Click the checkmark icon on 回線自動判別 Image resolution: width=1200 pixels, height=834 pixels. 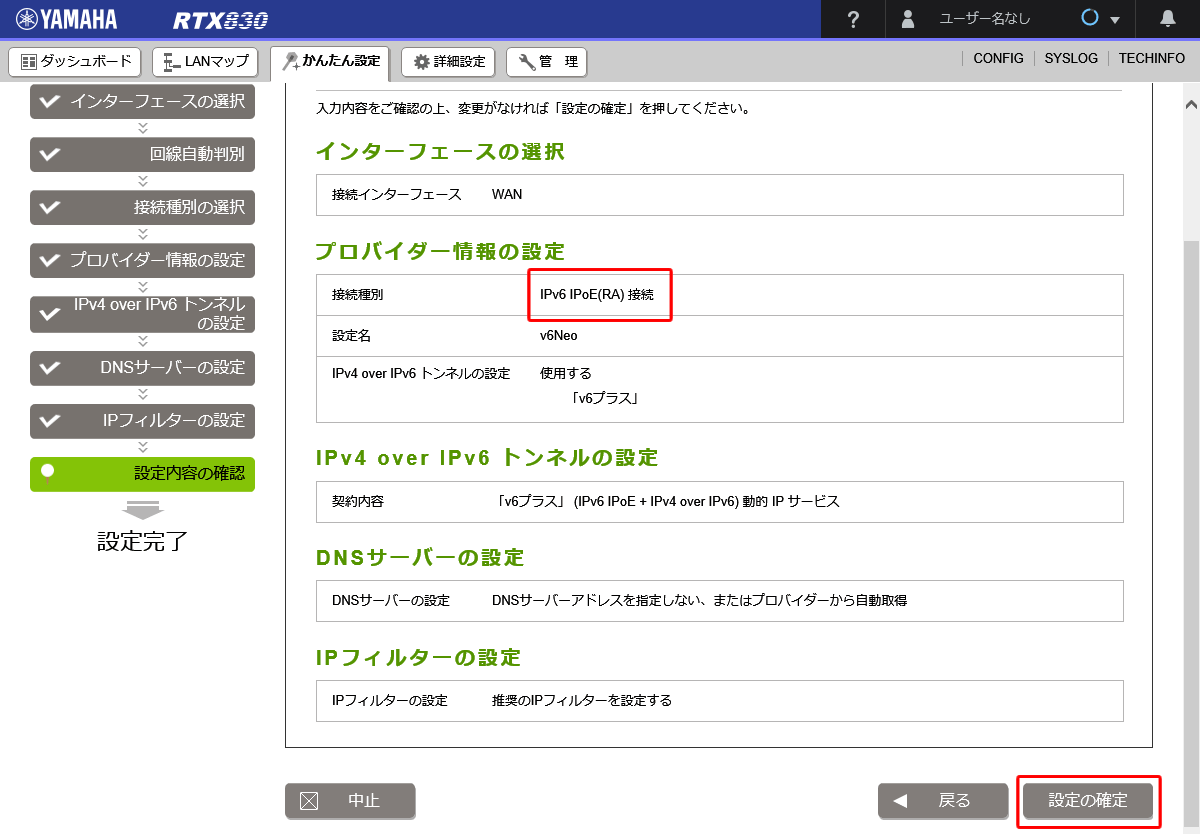[x=49, y=154]
